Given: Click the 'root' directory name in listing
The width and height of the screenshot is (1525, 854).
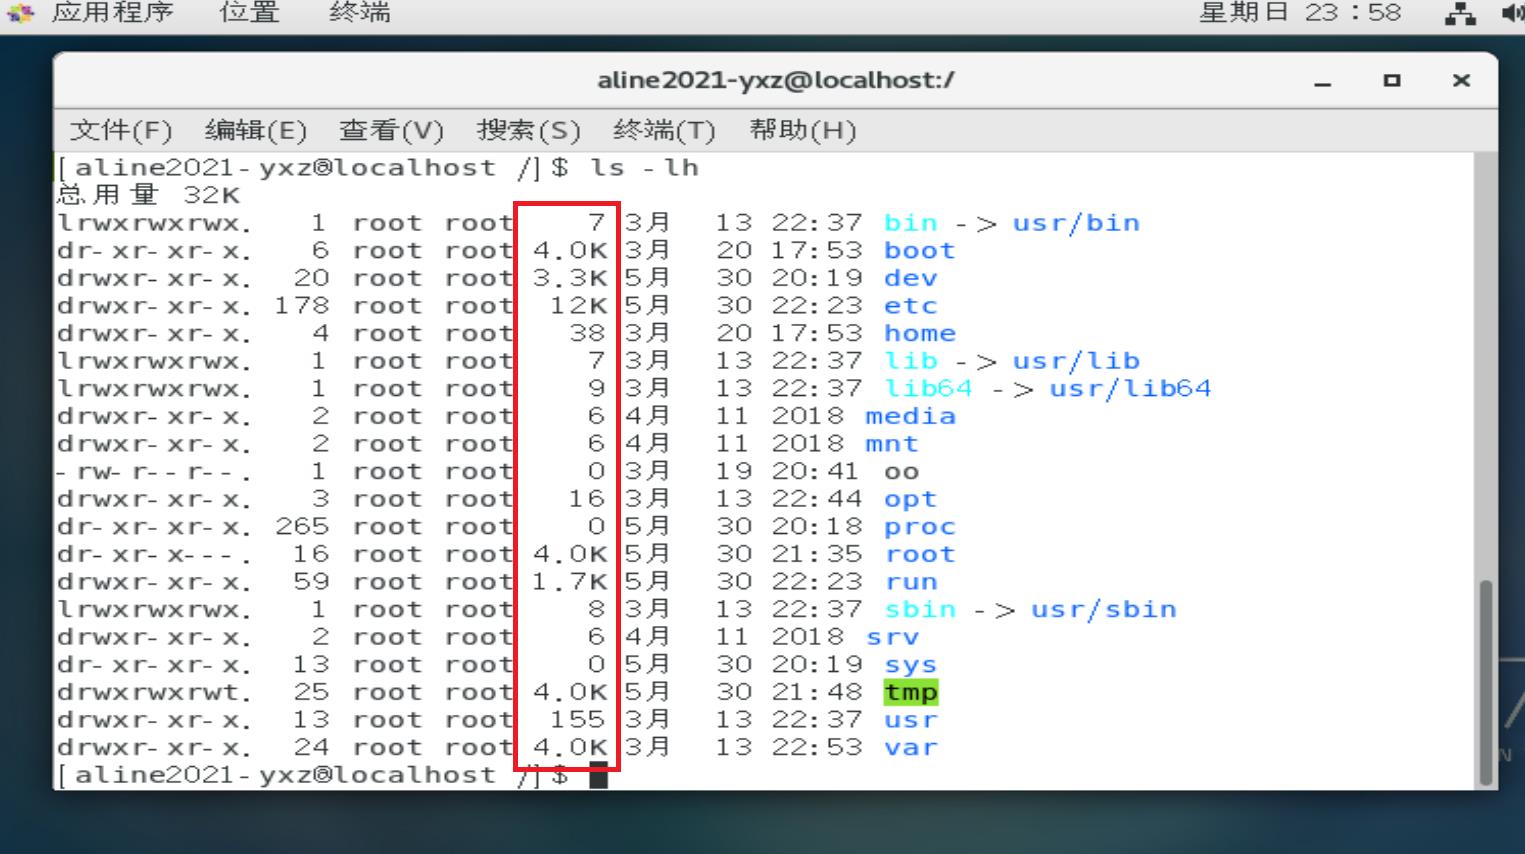Looking at the screenshot, I should tap(919, 554).
